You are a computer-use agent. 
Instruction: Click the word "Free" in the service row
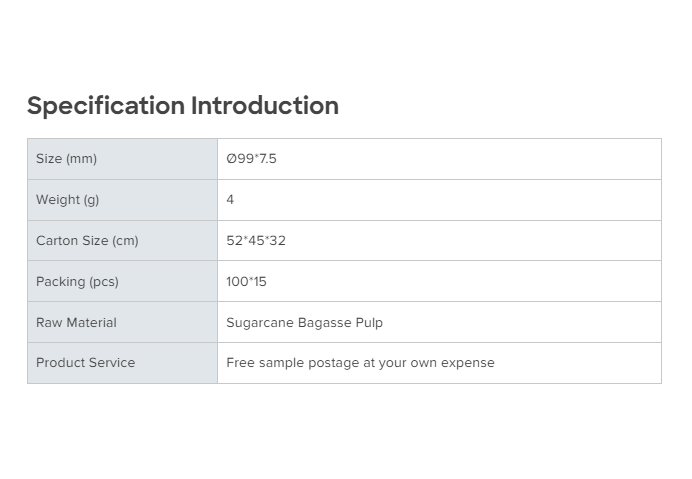tap(240, 363)
